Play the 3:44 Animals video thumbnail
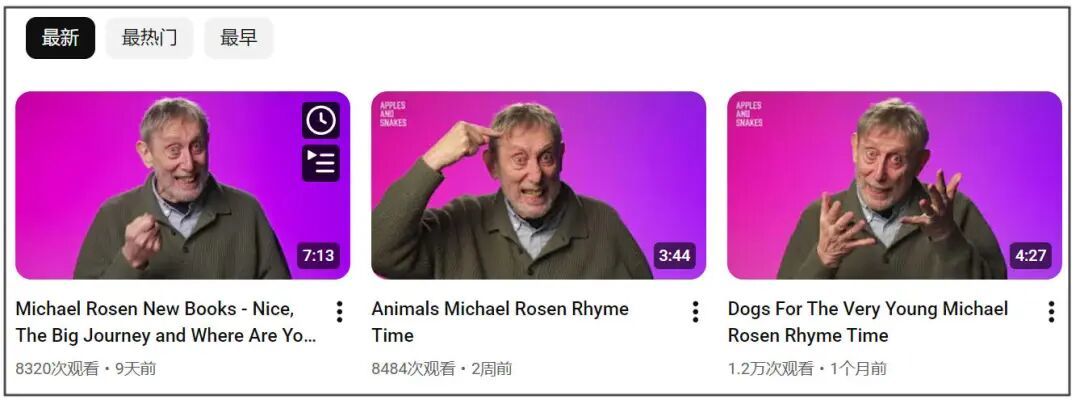The height and width of the screenshot is (404, 1080). tap(539, 185)
